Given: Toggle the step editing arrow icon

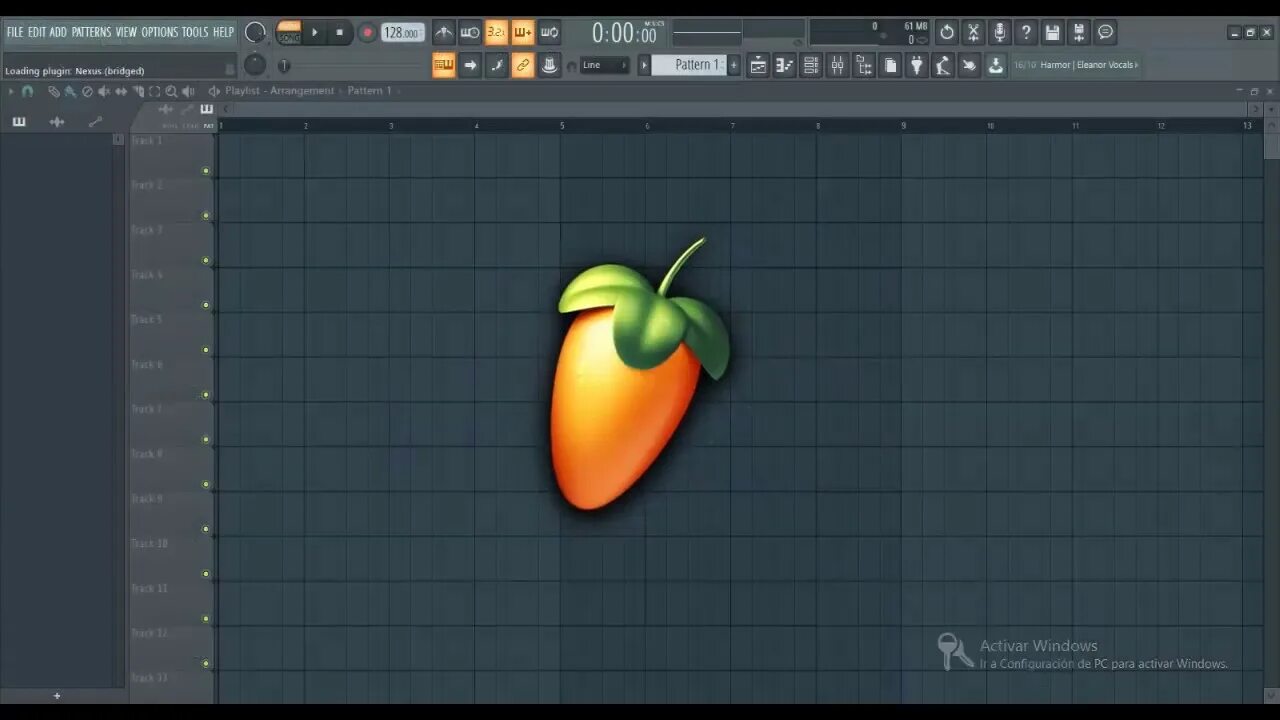Looking at the screenshot, I should (x=470, y=65).
